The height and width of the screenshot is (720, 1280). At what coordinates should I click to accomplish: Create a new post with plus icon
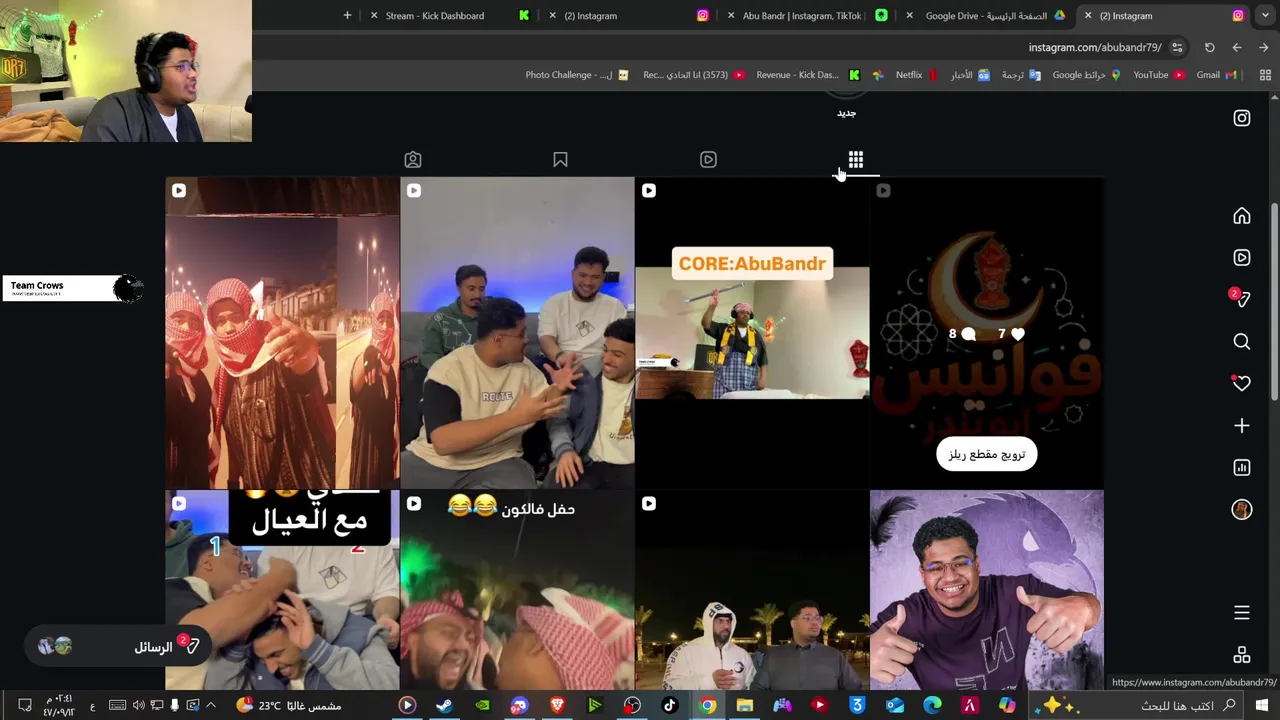click(x=1242, y=426)
